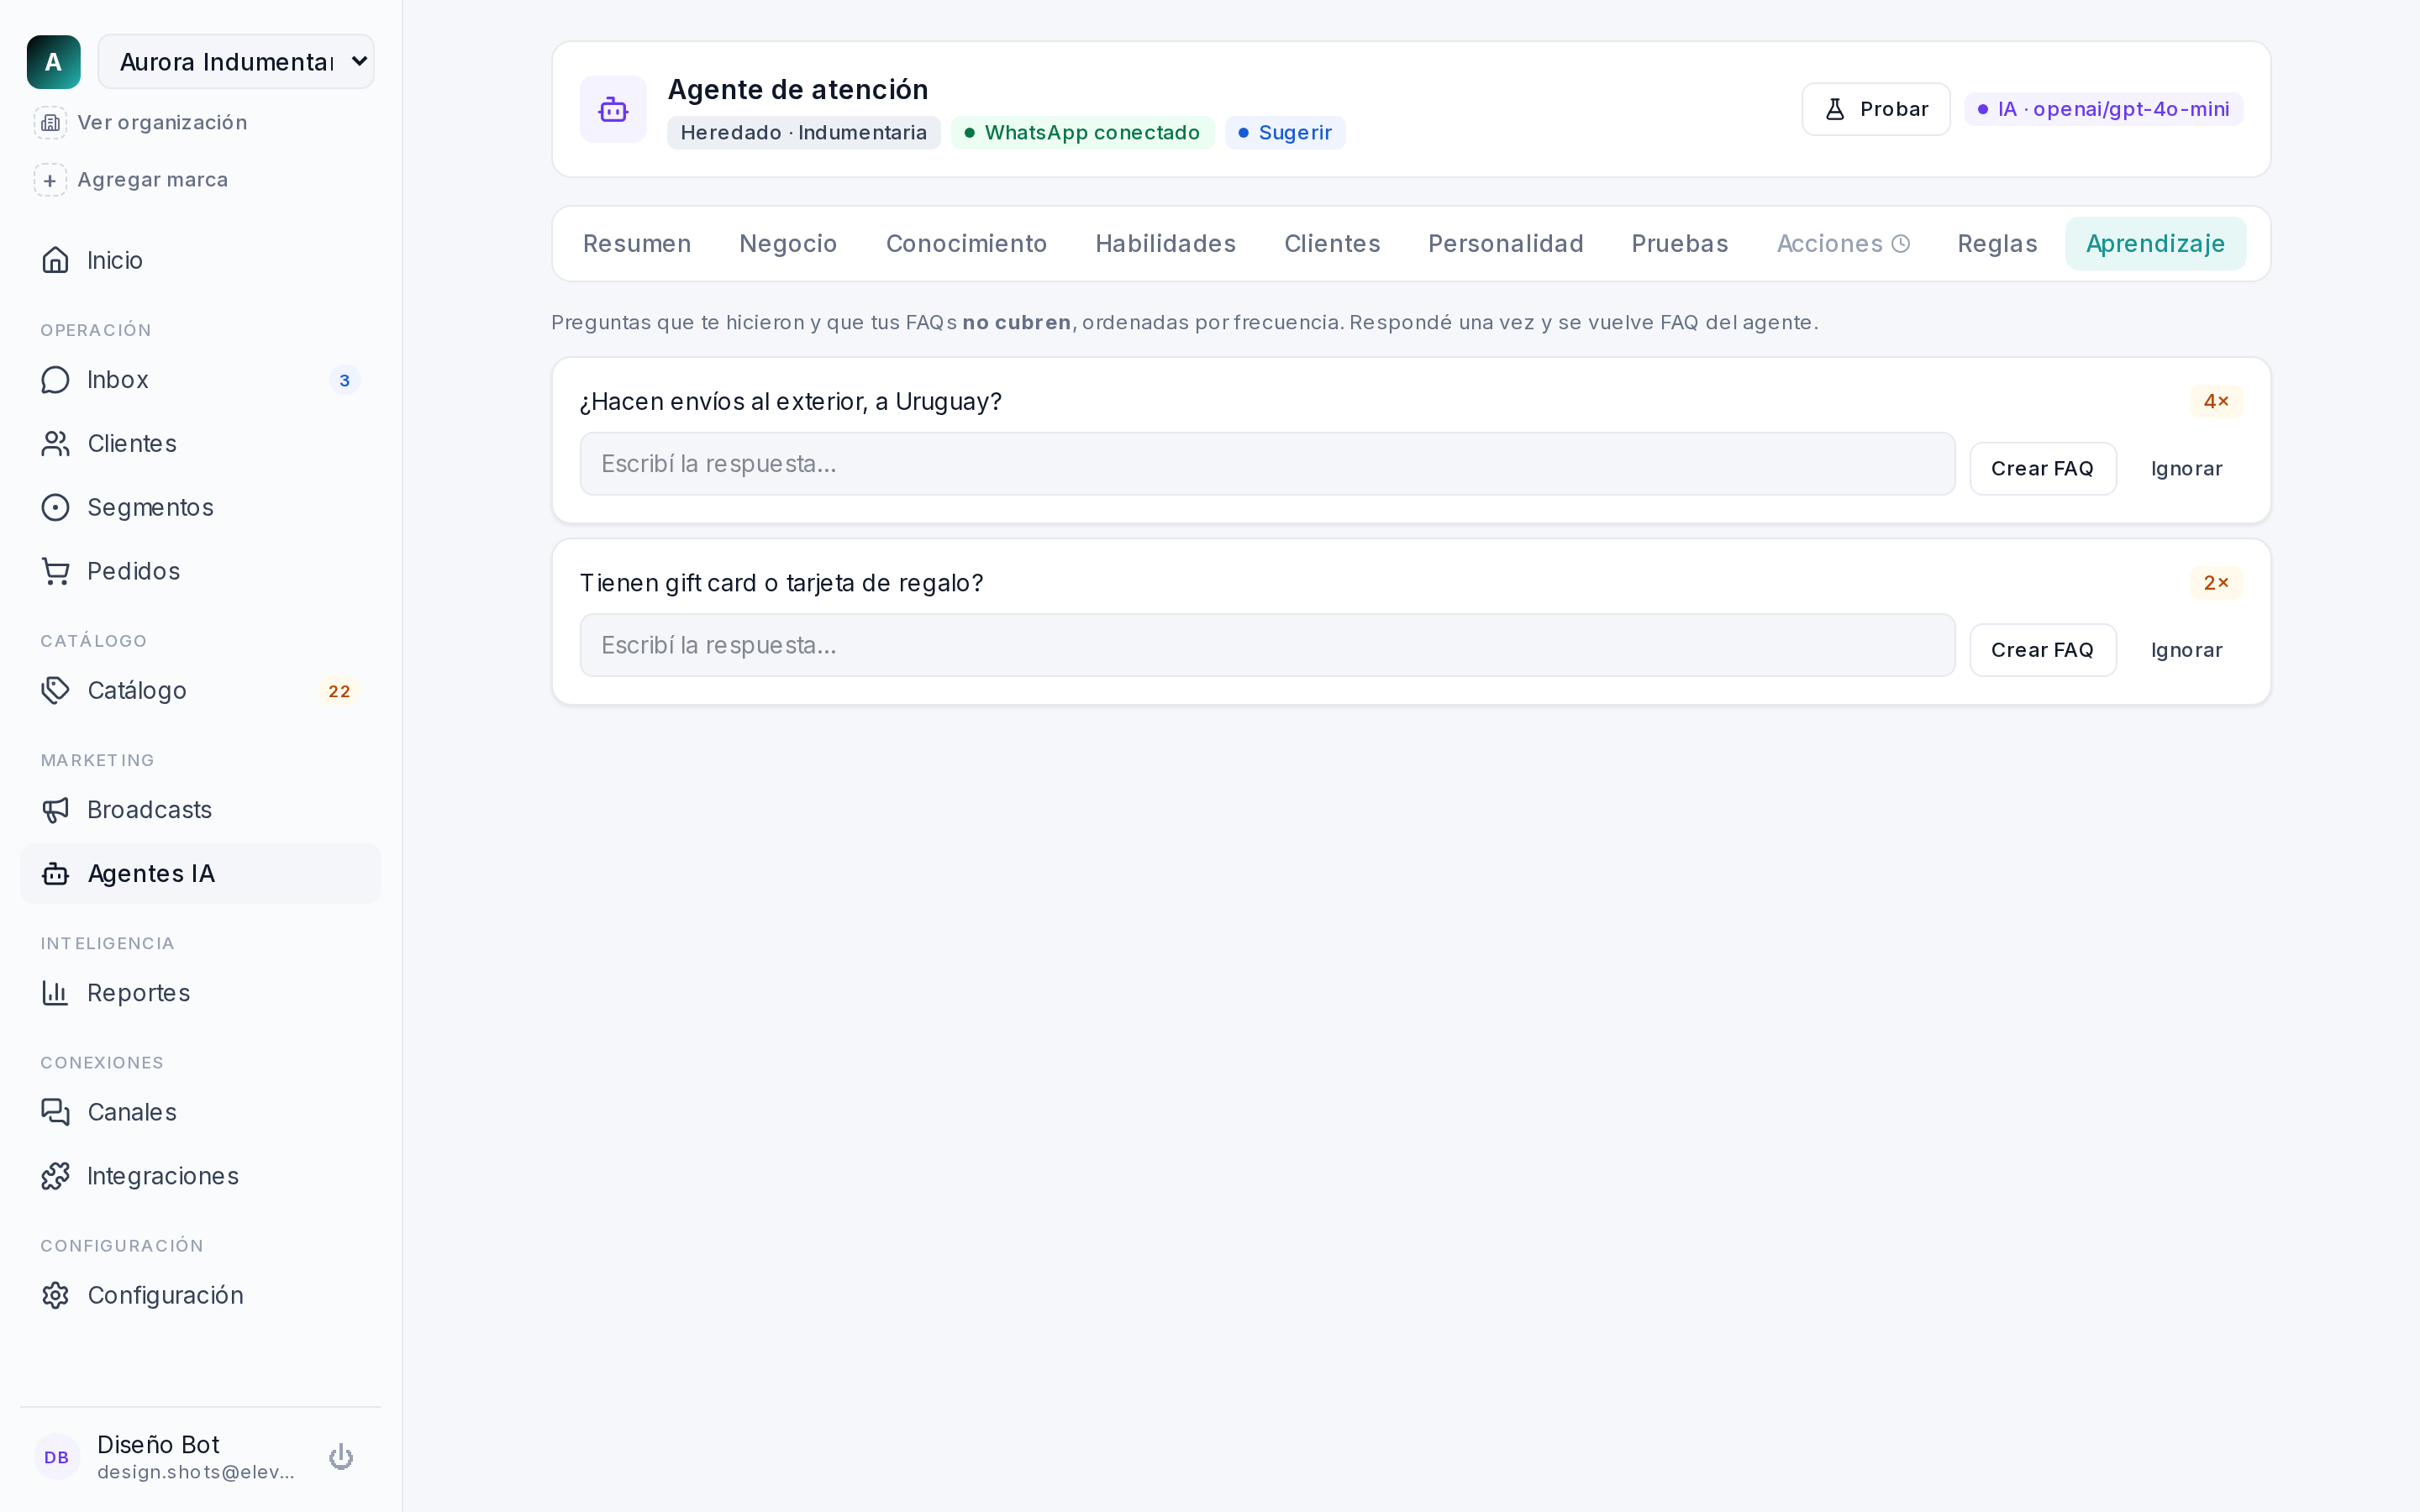Click the answer field for gift card question
Image resolution: width=2420 pixels, height=1512 pixels.
pyautogui.click(x=1267, y=646)
